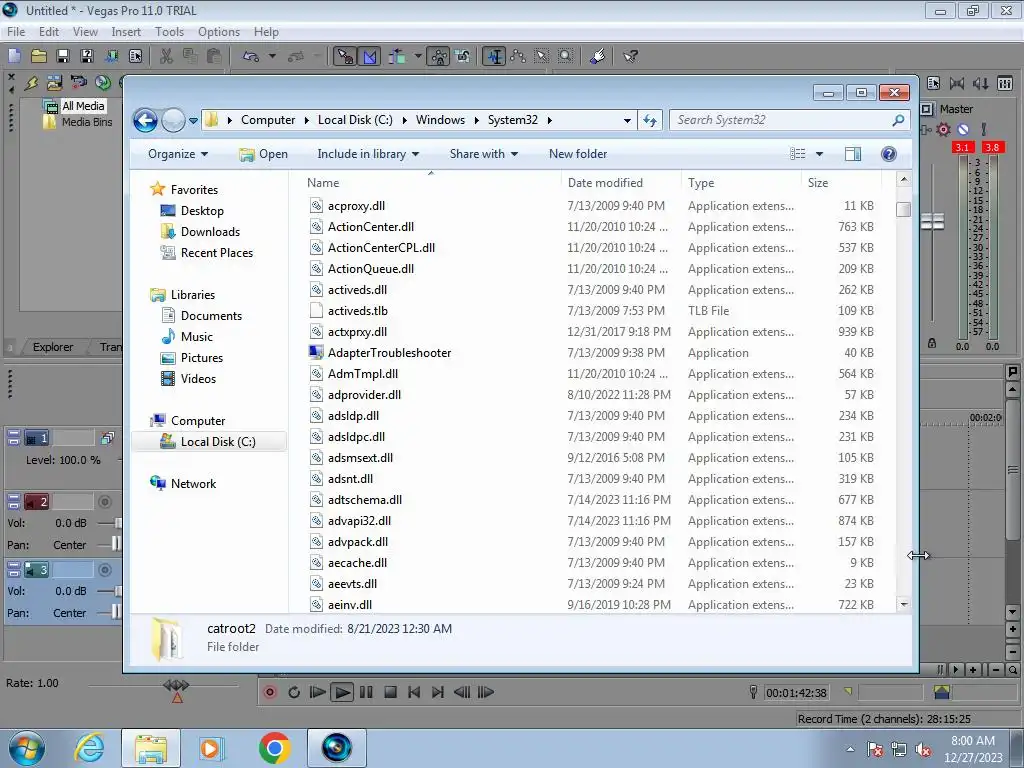Toggle the Enable Snapping icon in Vegas toolbar
1024x768 pixels.
coord(344,56)
